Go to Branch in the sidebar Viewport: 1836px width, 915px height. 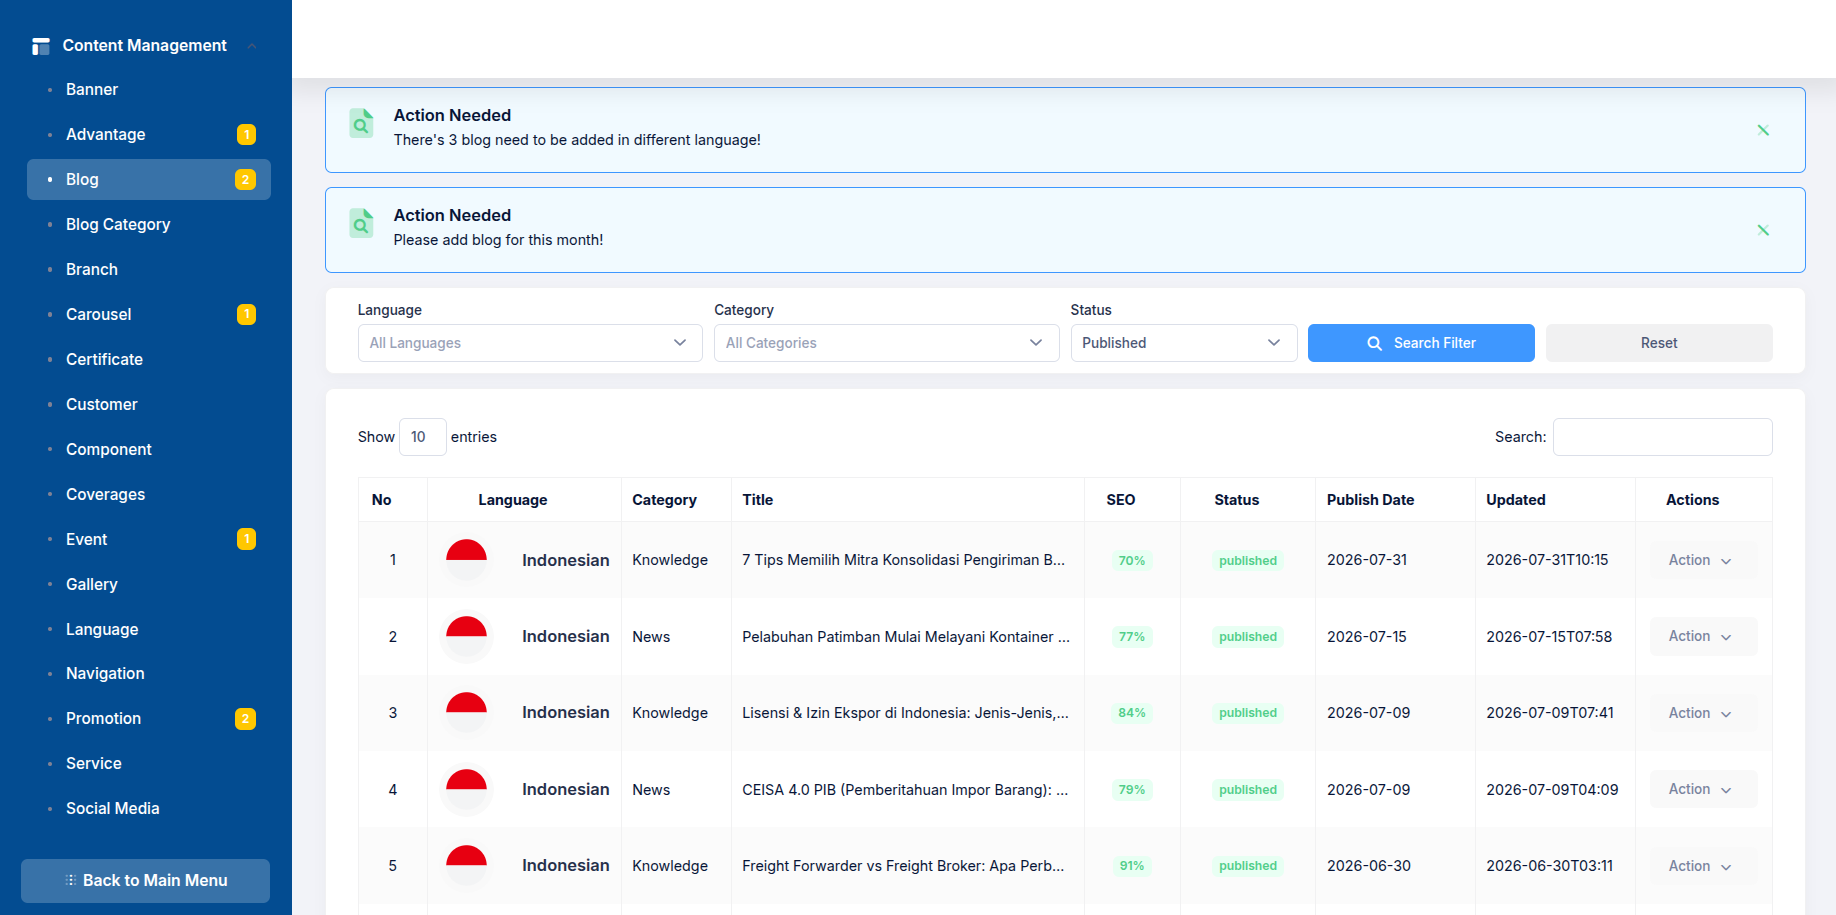[92, 270]
